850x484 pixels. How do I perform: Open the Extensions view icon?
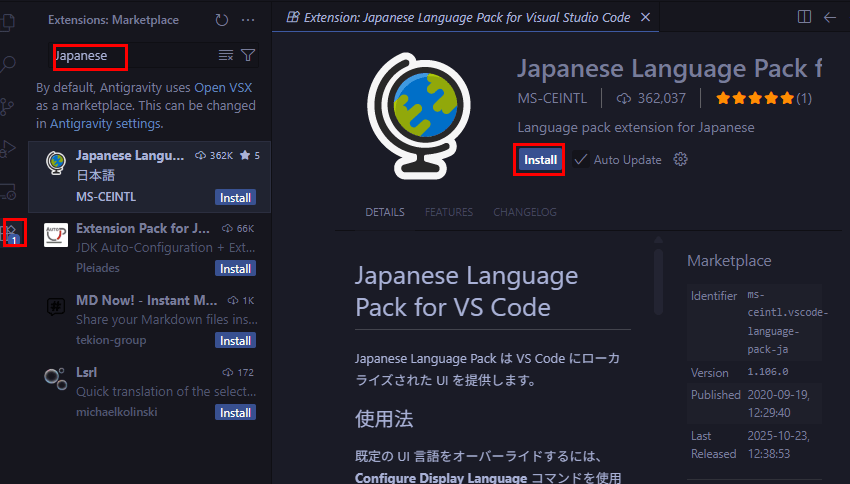point(14,233)
